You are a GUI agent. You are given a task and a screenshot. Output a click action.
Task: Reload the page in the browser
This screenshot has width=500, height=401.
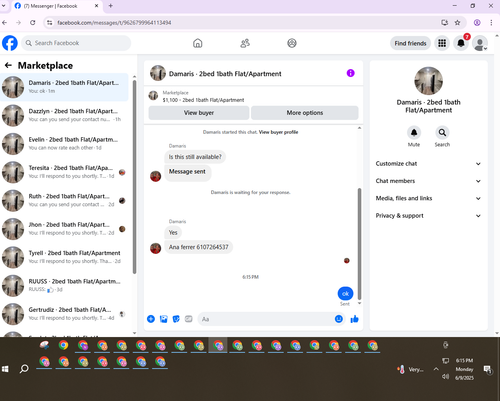pos(32,23)
